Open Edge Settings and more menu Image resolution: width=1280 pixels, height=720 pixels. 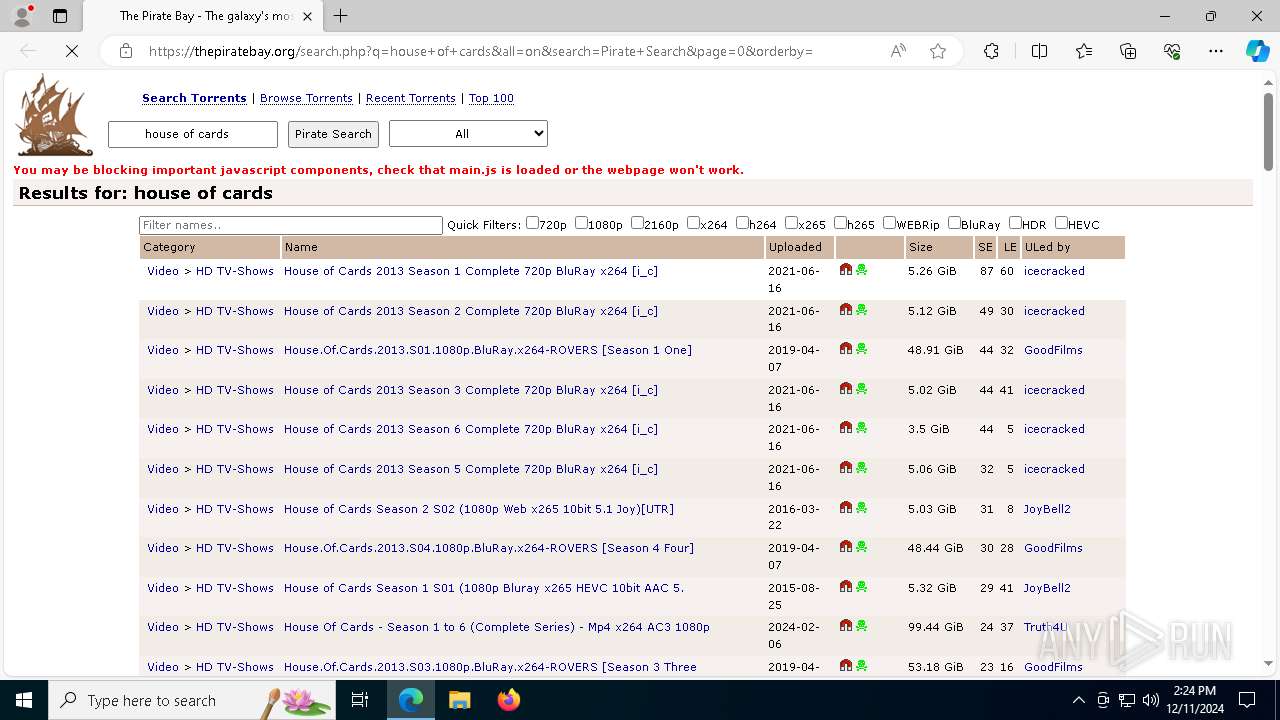tap(1216, 51)
